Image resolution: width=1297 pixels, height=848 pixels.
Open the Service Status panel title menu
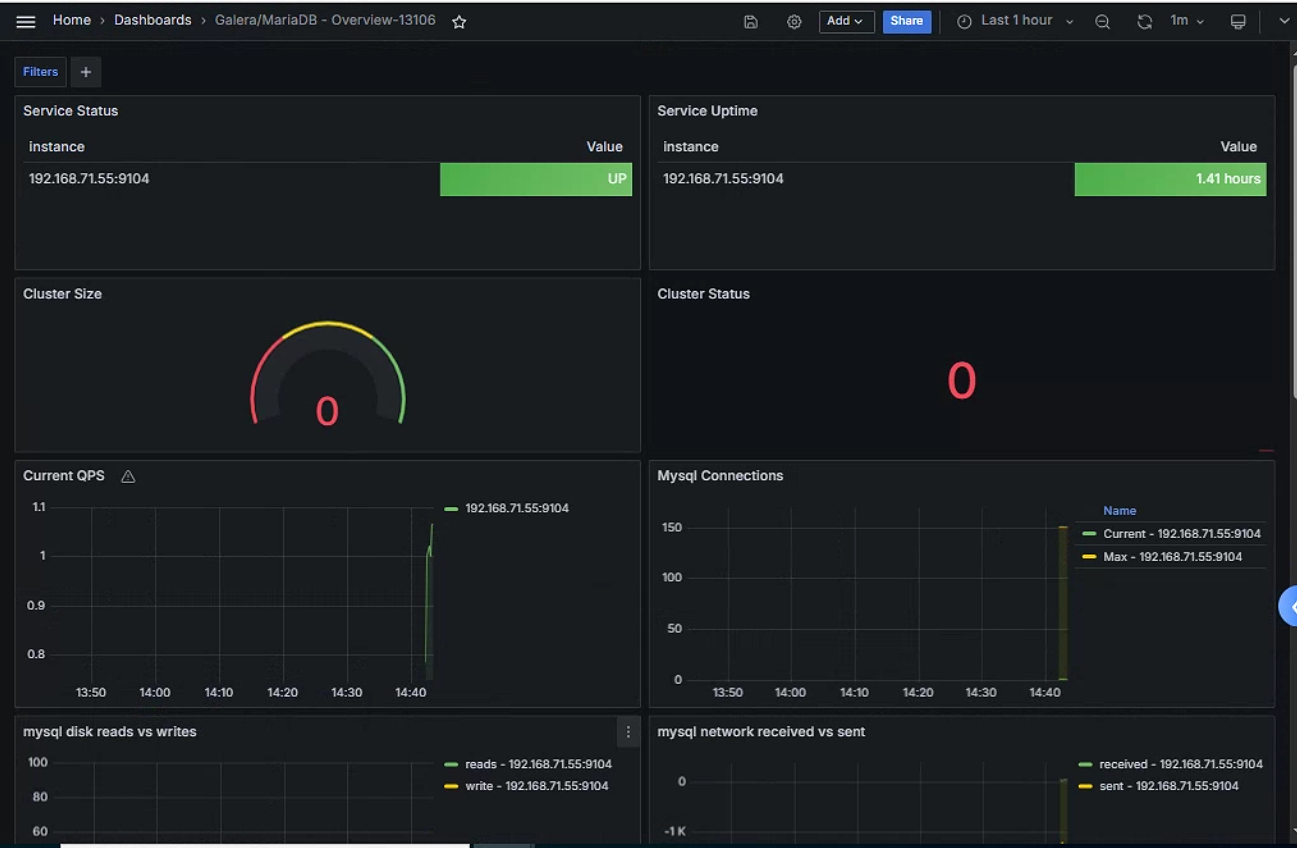(71, 111)
